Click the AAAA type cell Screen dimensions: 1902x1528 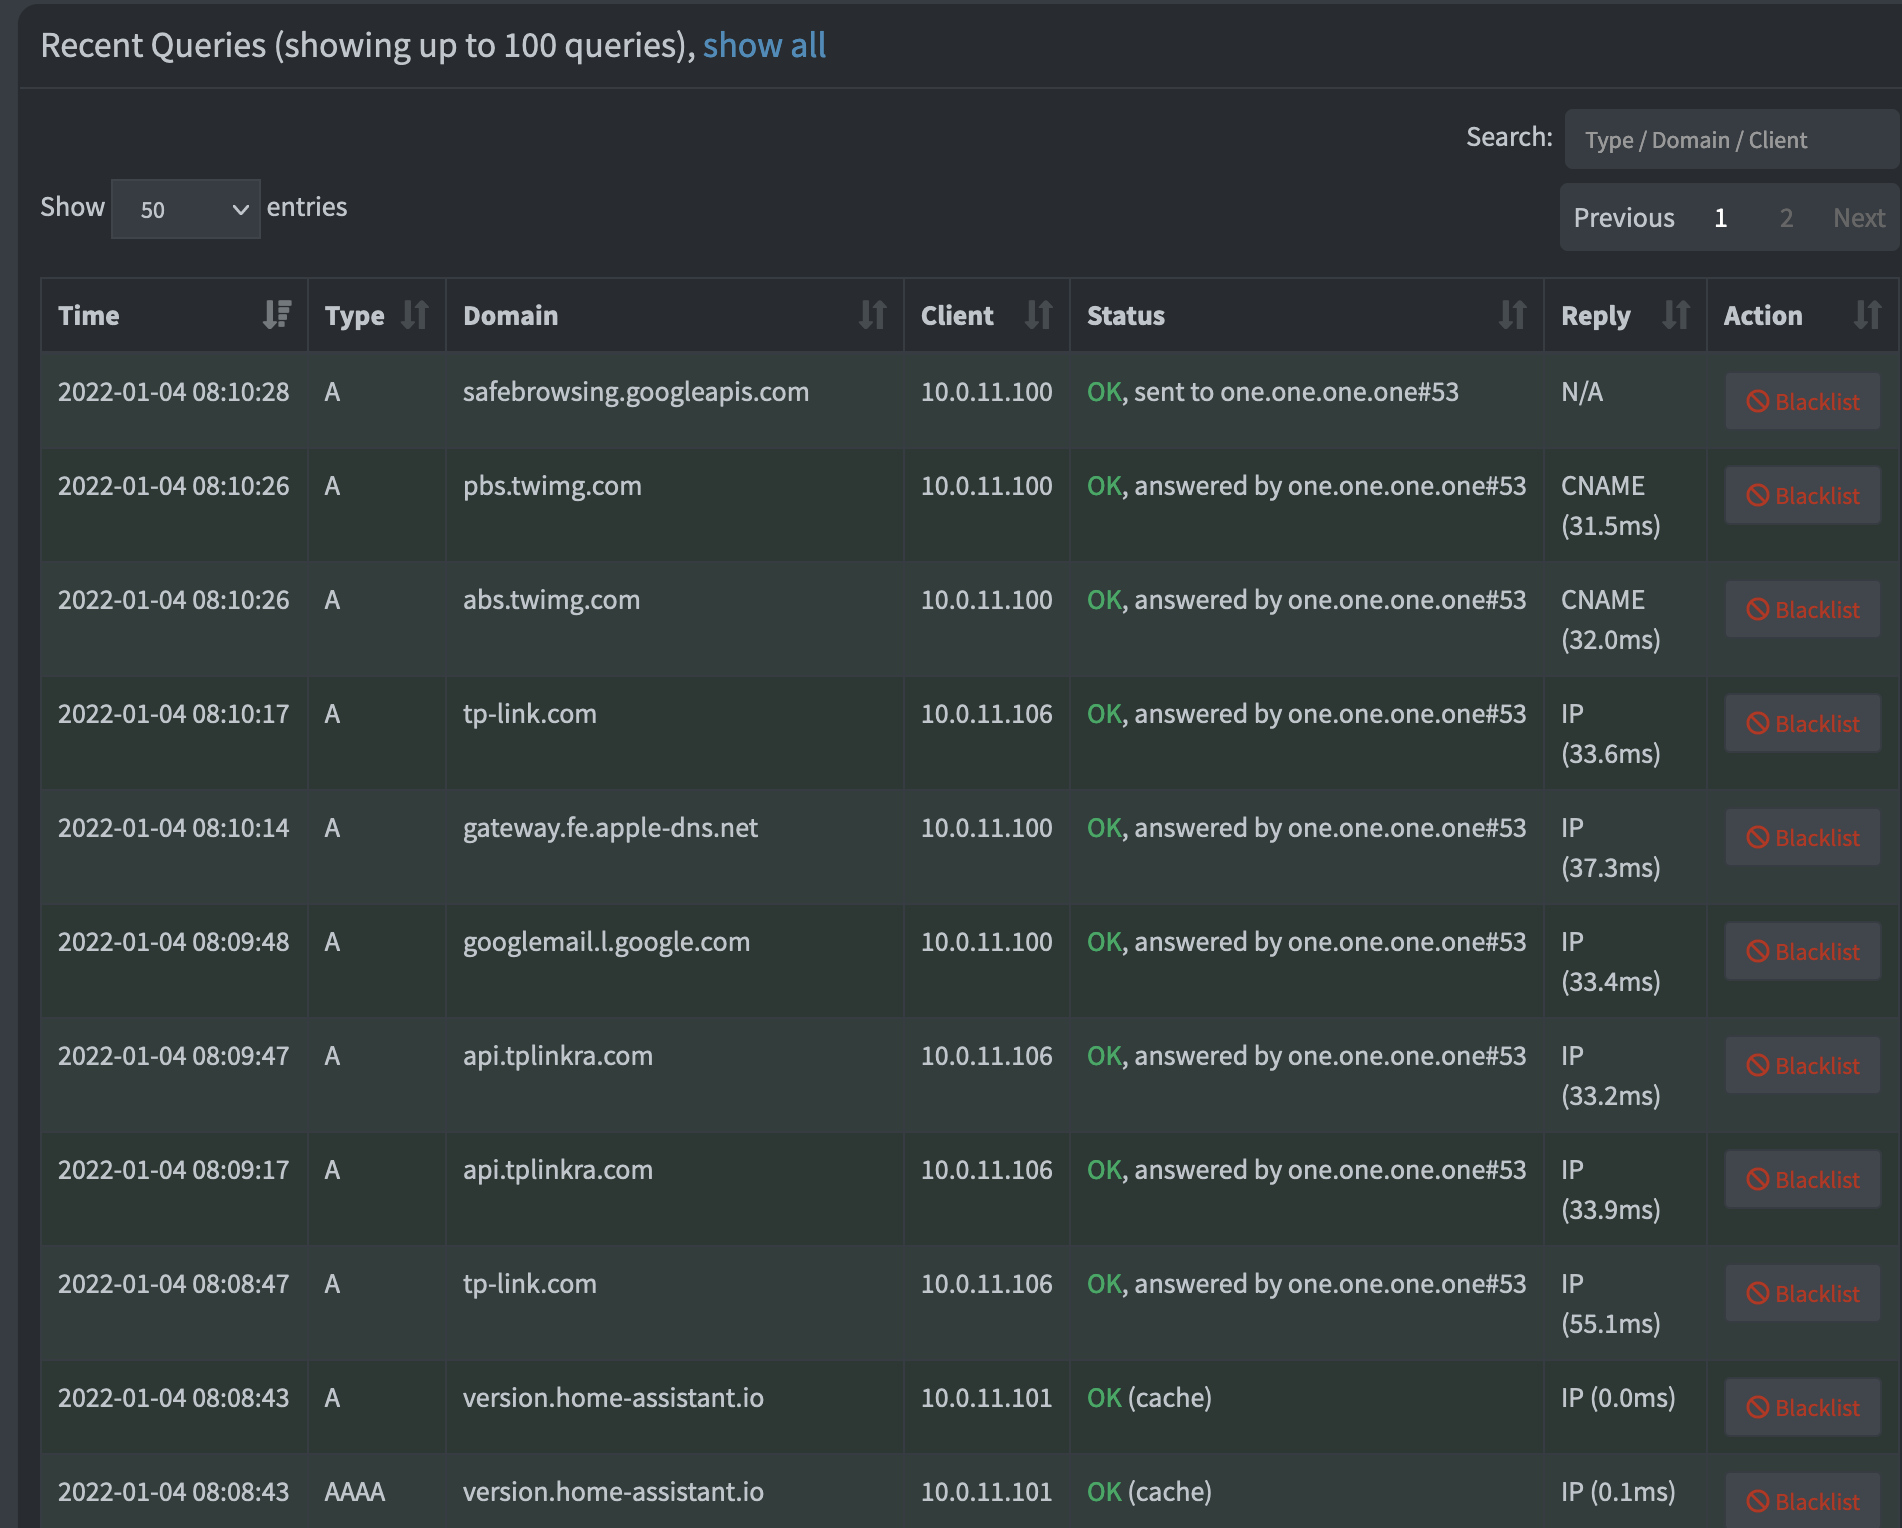pos(355,1492)
